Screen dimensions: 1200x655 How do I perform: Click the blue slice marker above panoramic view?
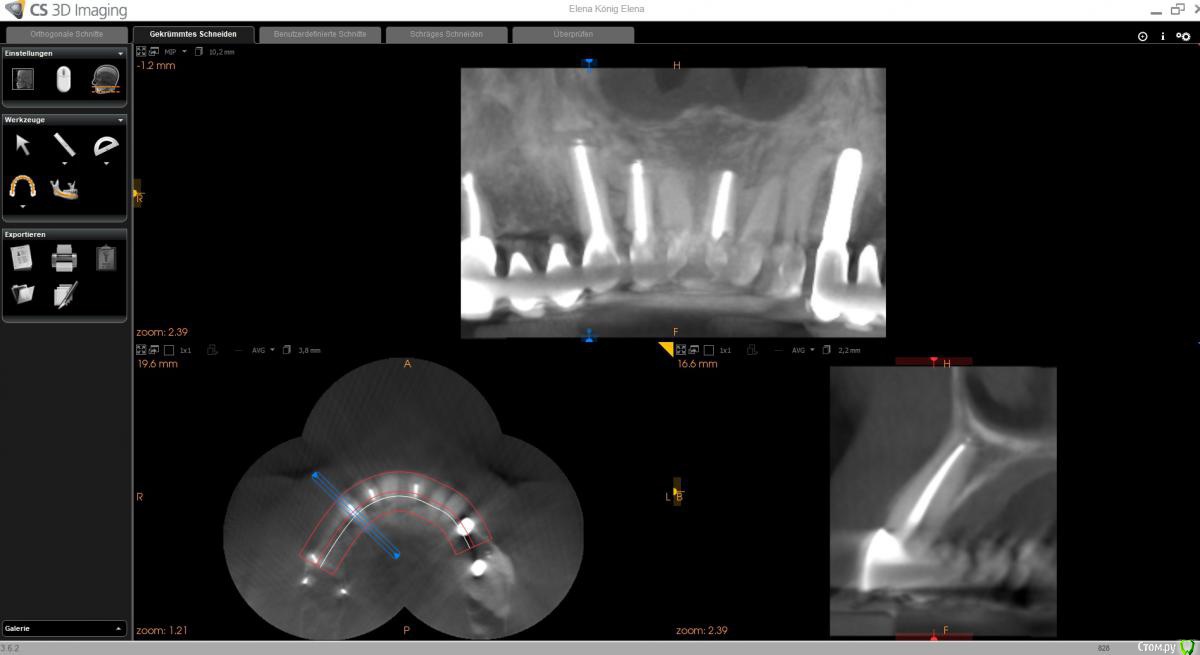(x=589, y=63)
